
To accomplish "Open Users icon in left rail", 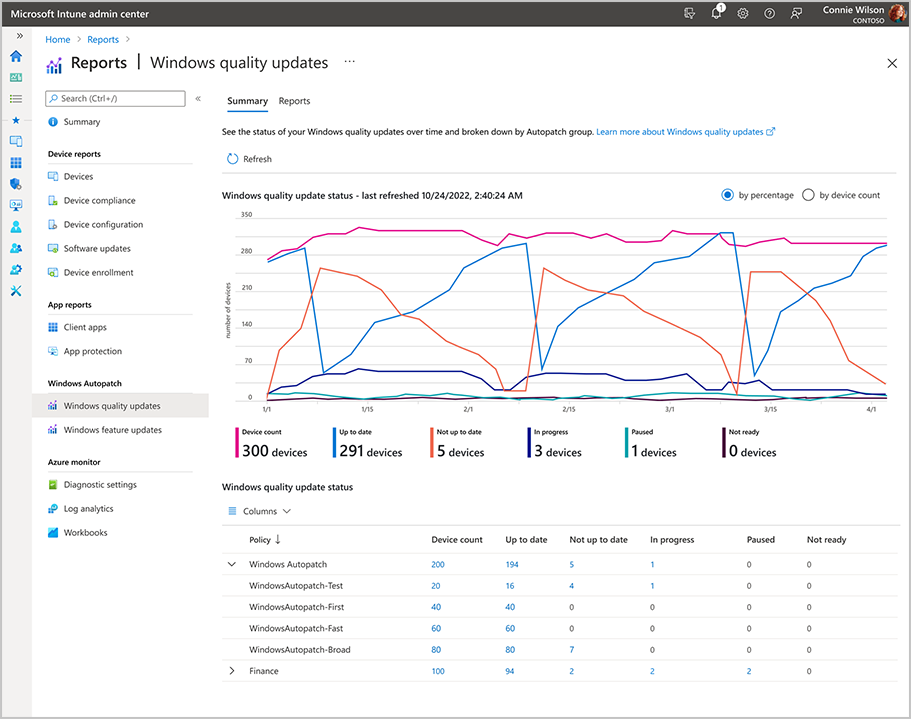I will click(16, 227).
